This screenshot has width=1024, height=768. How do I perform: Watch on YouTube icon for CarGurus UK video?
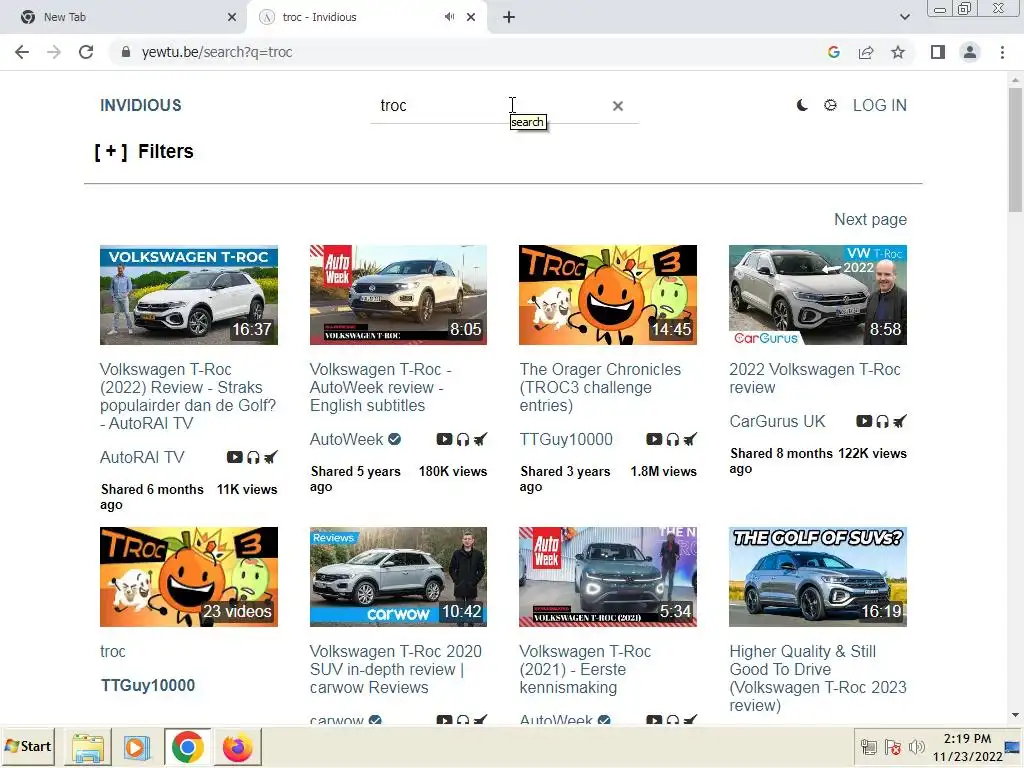tap(864, 421)
